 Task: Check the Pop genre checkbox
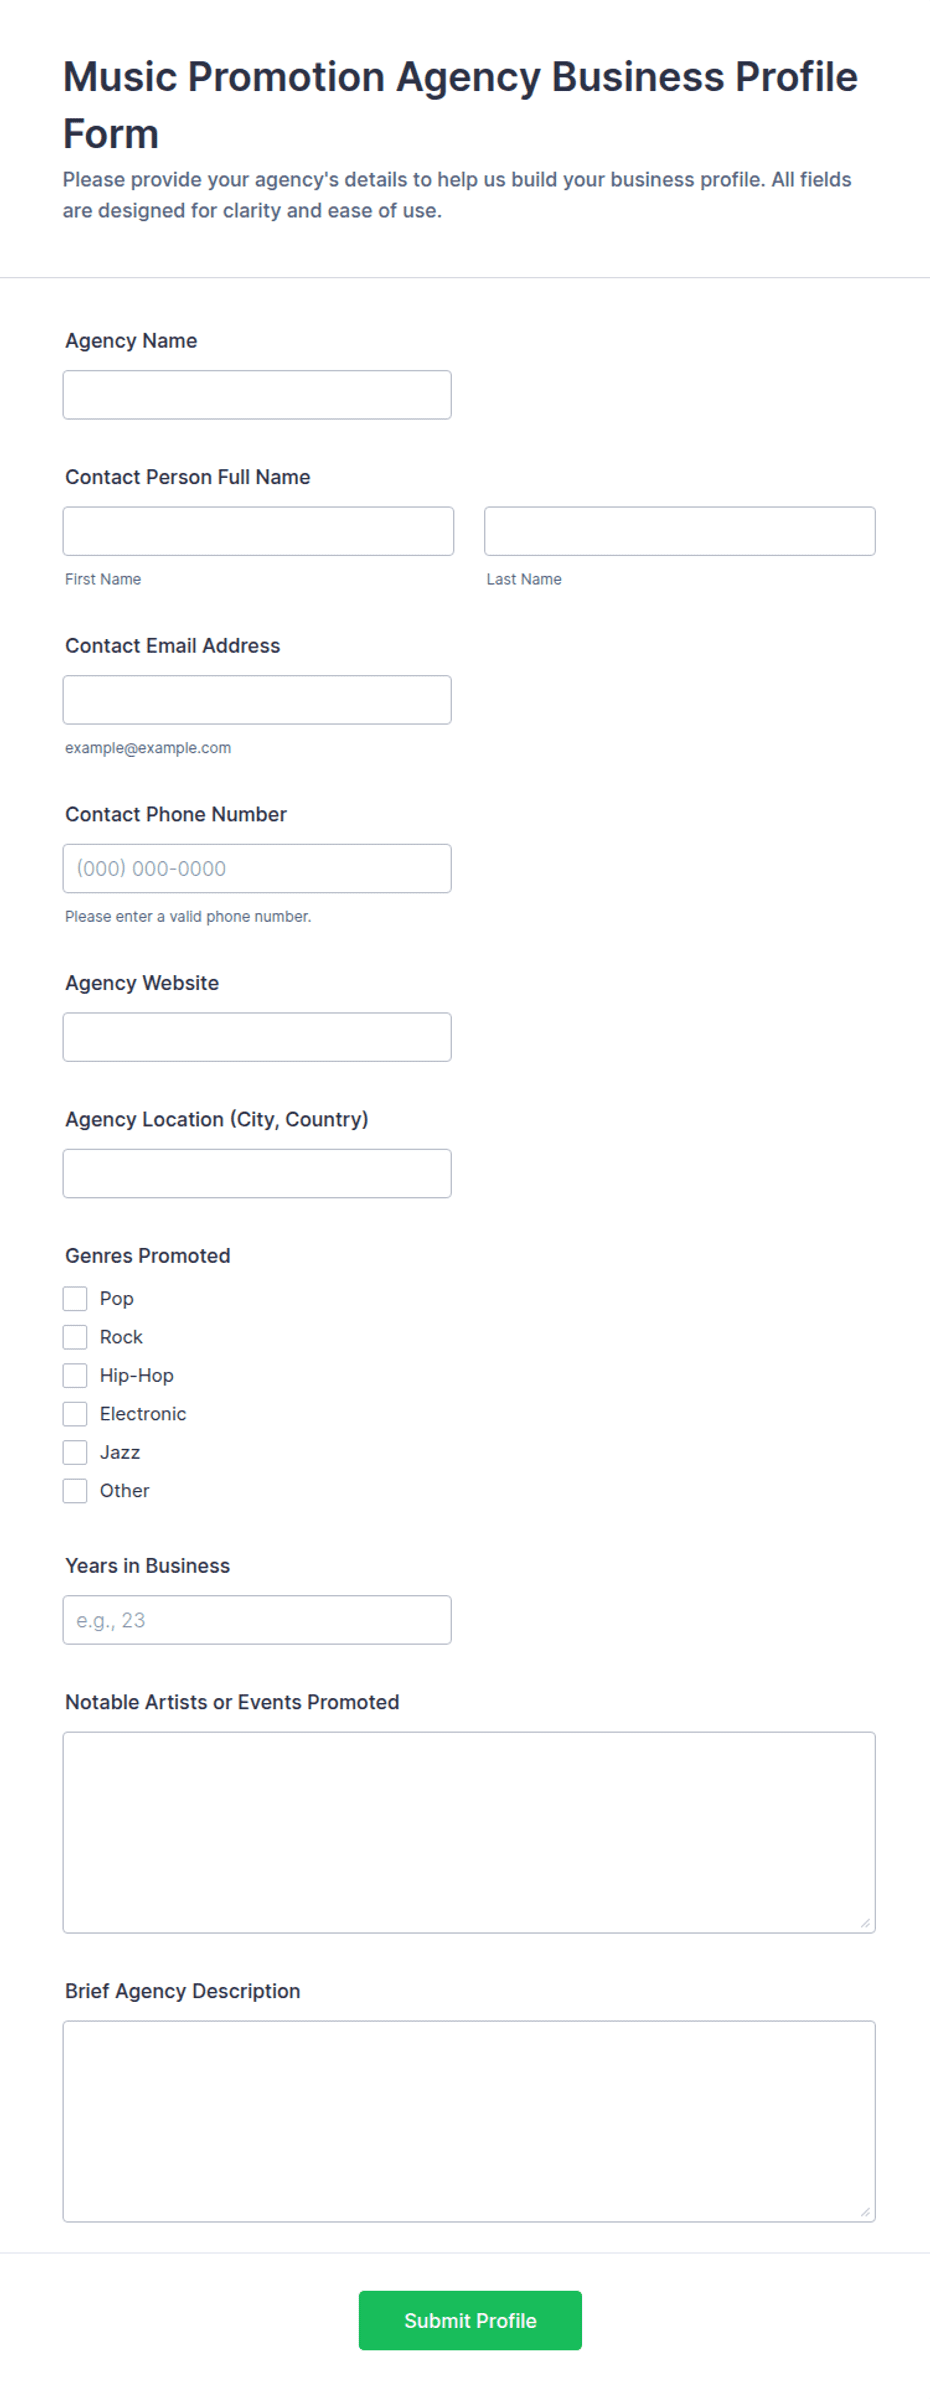tap(75, 1299)
